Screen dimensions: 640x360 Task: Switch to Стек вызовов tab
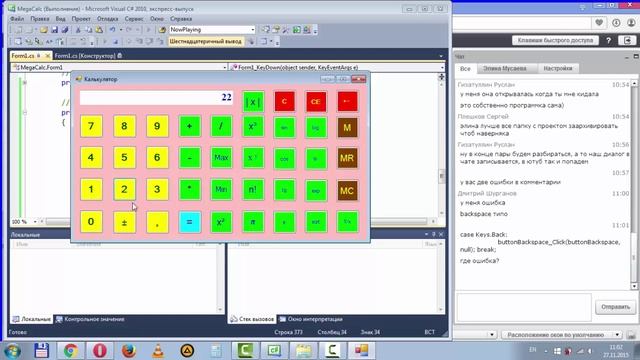[252, 319]
